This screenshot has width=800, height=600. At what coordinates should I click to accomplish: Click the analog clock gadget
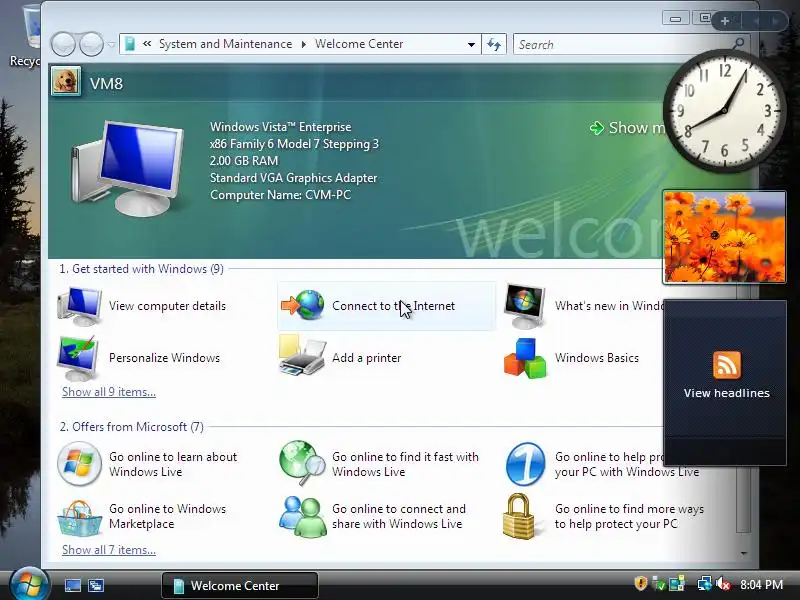point(724,111)
